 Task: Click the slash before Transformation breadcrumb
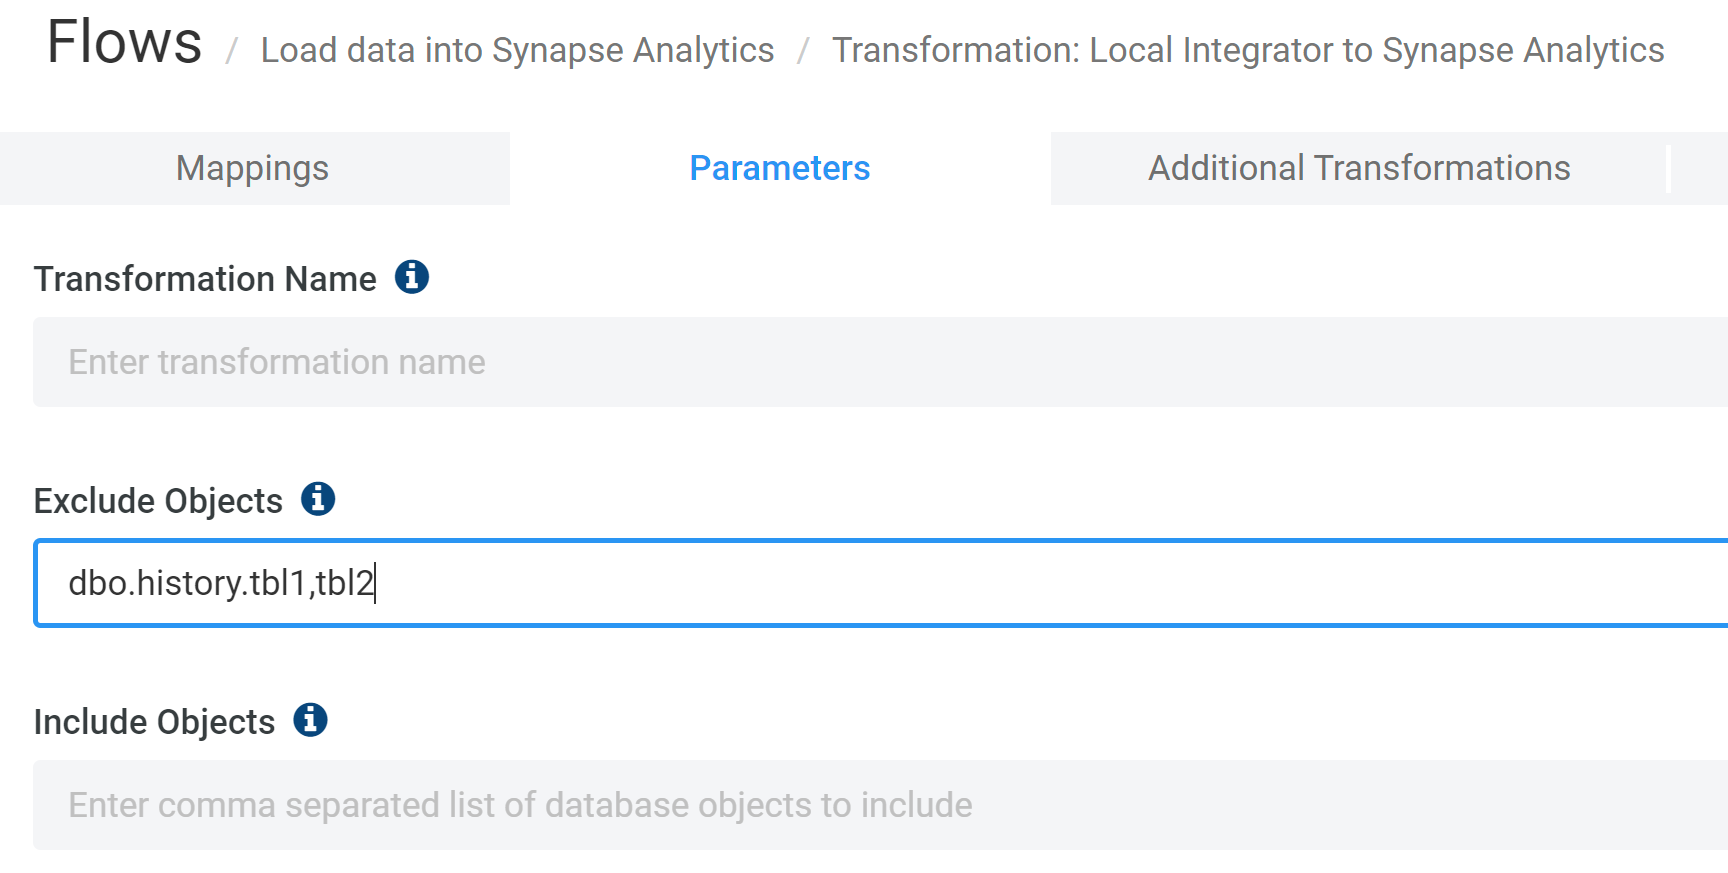tap(802, 51)
